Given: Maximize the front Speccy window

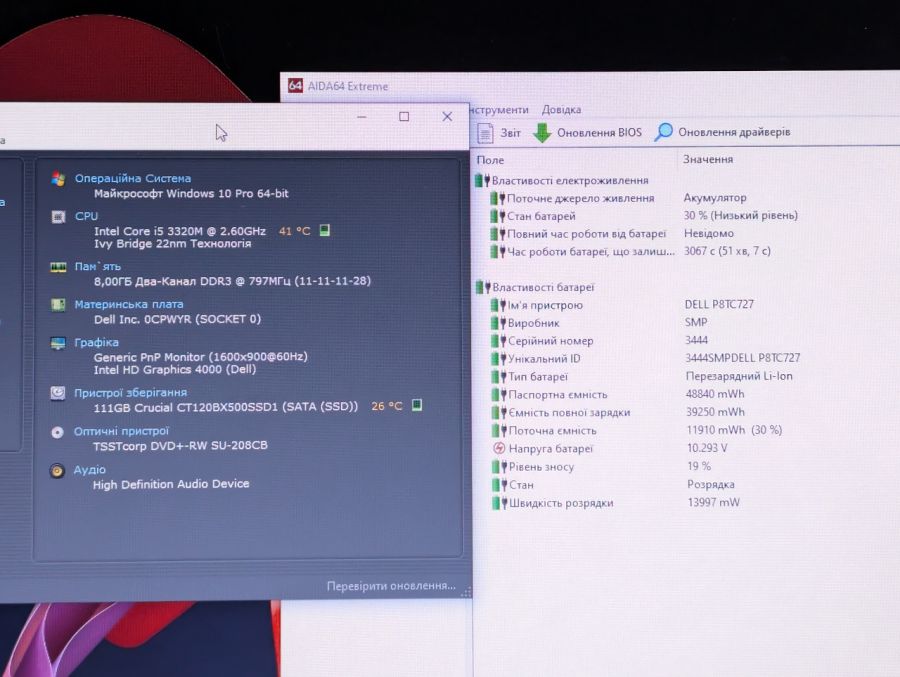Looking at the screenshot, I should [x=404, y=117].
